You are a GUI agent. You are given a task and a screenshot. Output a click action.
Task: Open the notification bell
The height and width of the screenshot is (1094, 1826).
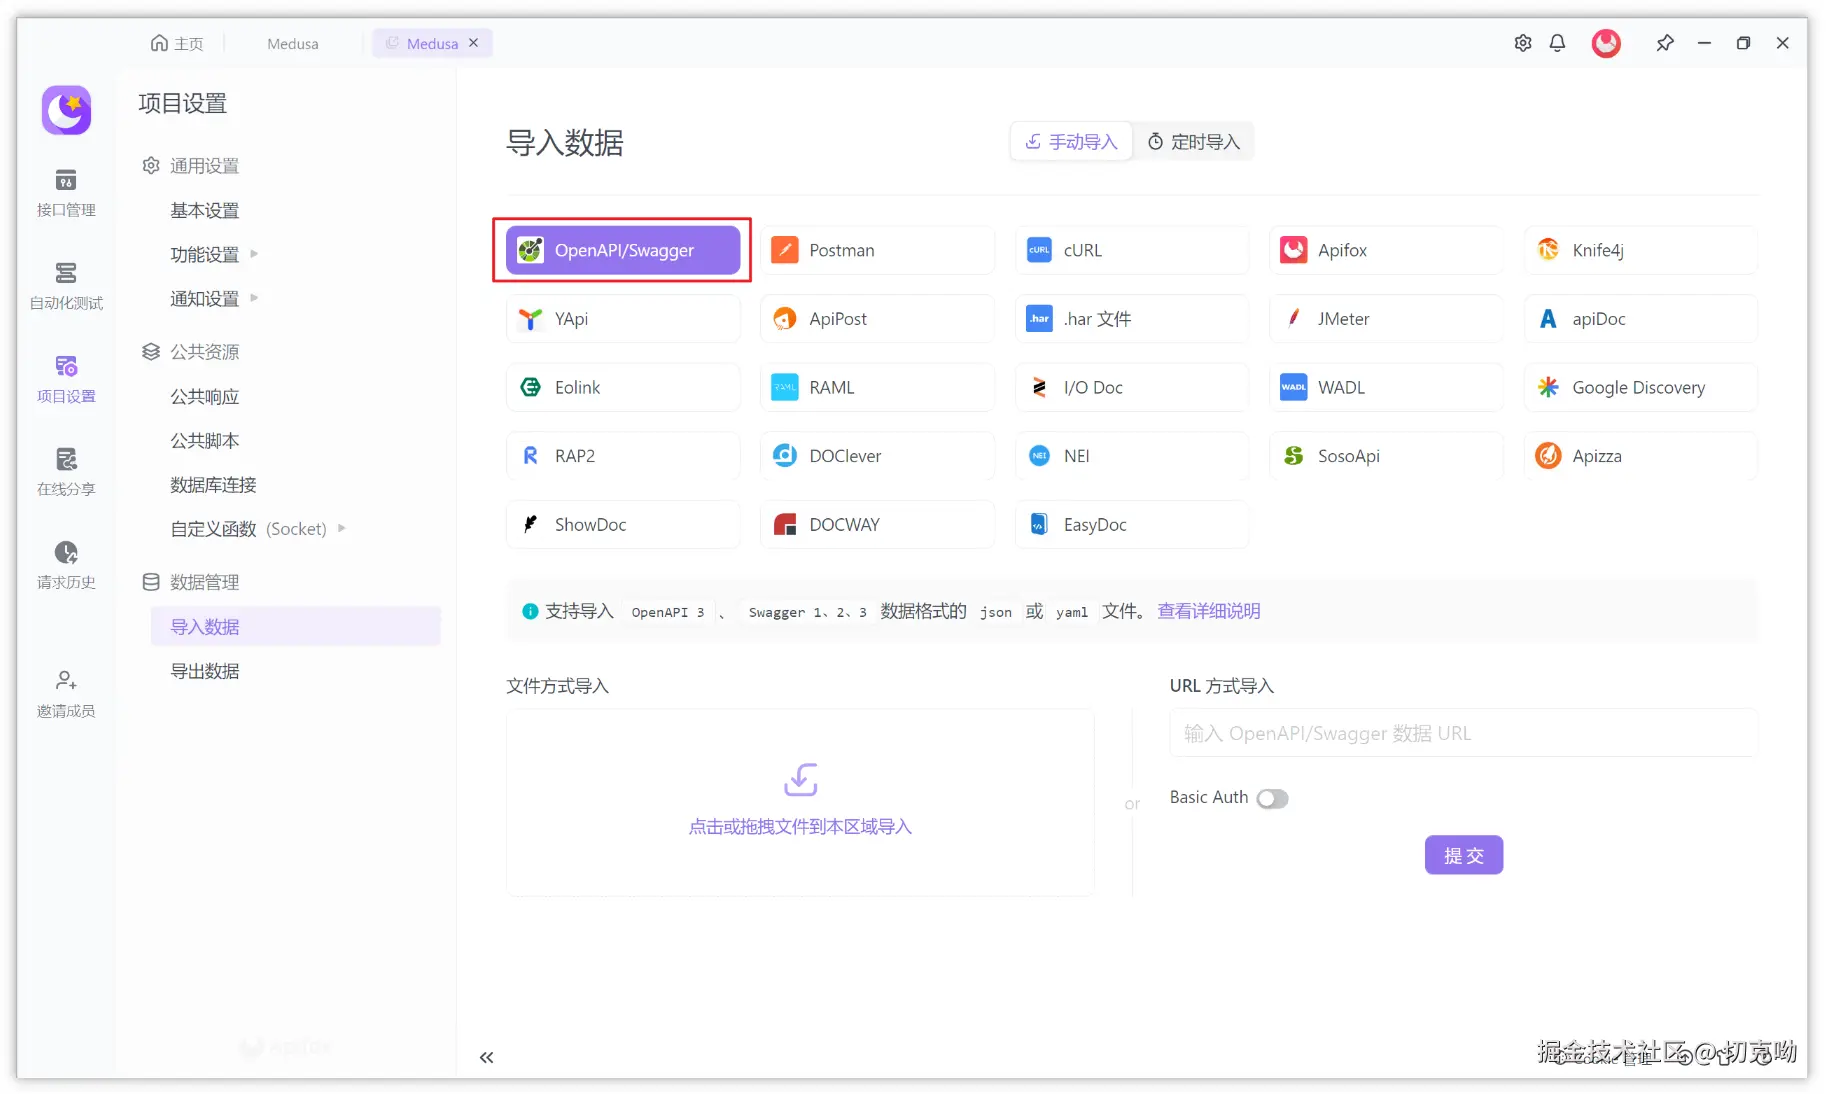[1557, 43]
